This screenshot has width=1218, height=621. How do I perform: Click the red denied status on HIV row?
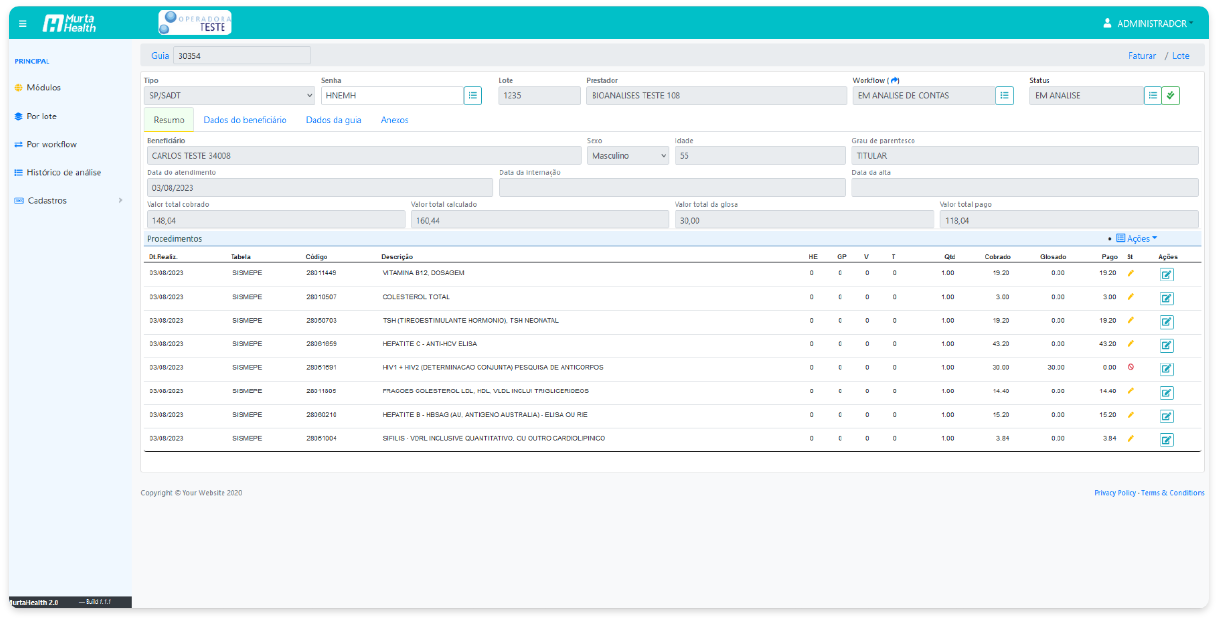pyautogui.click(x=1131, y=367)
